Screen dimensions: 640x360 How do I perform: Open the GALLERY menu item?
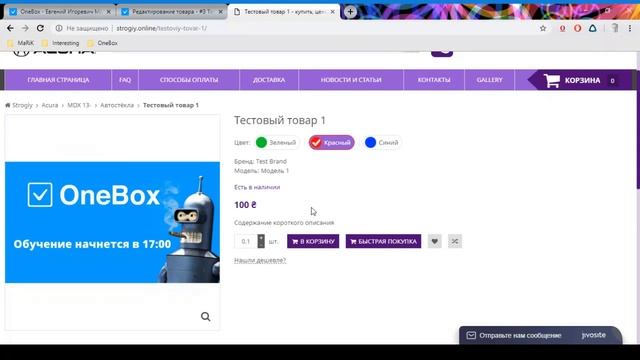tap(489, 80)
